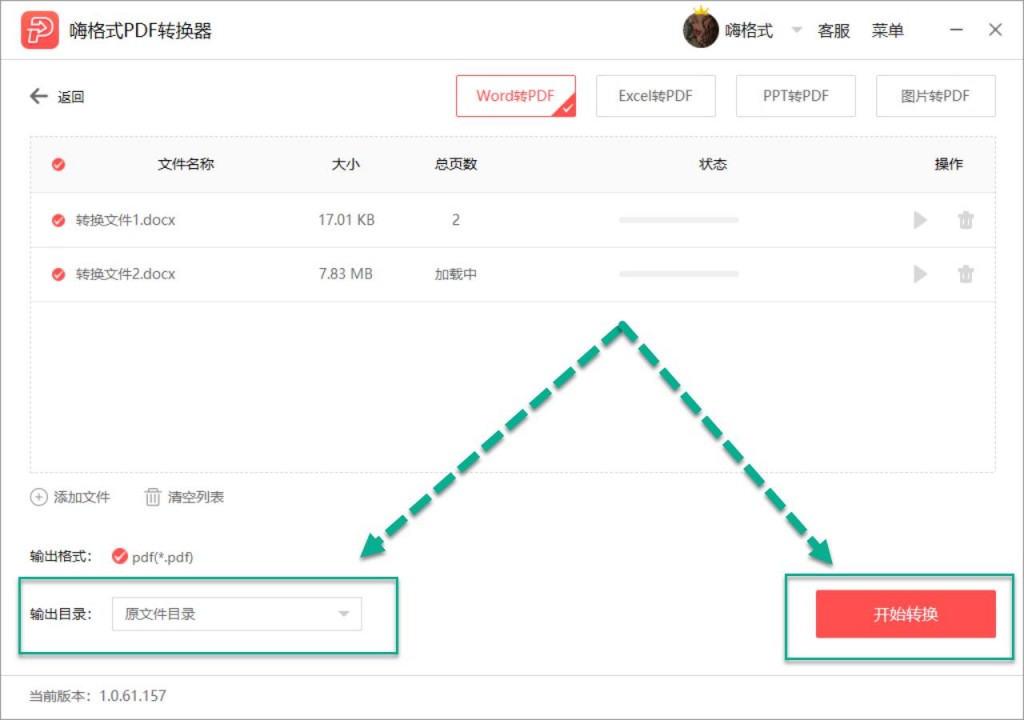Expand the 嗨格式 account dropdown arrow
Screen dimensions: 1024x720
(796, 30)
